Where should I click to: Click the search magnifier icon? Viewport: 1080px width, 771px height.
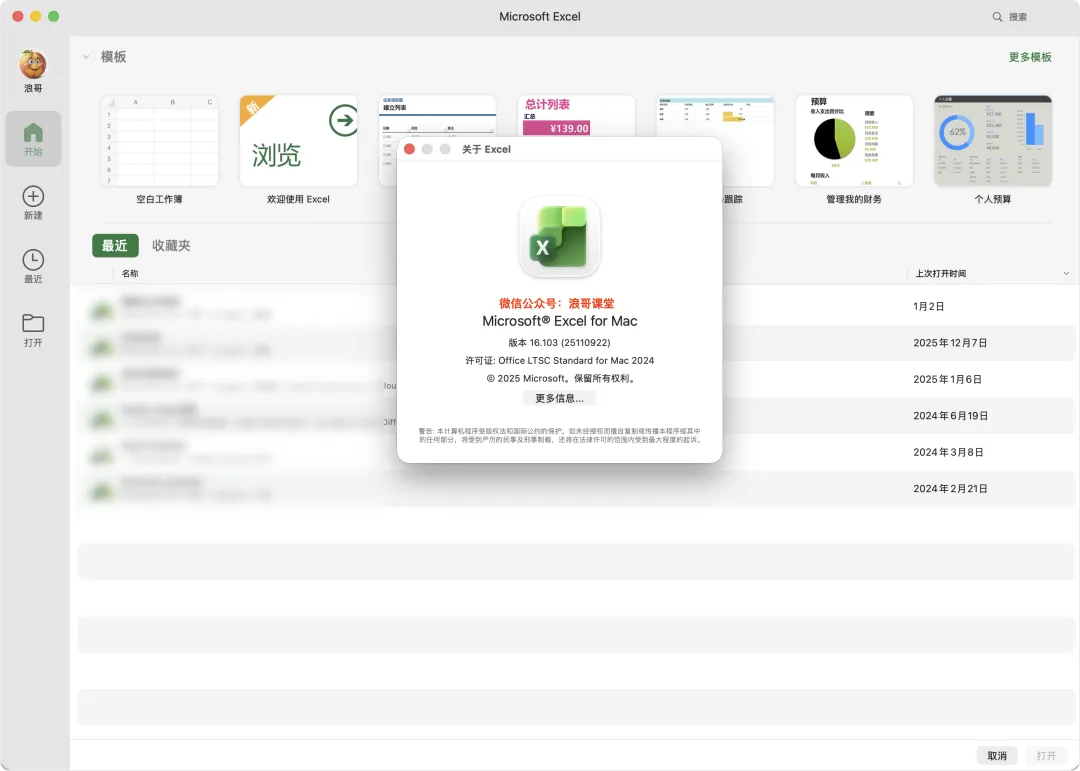pyautogui.click(x=997, y=17)
